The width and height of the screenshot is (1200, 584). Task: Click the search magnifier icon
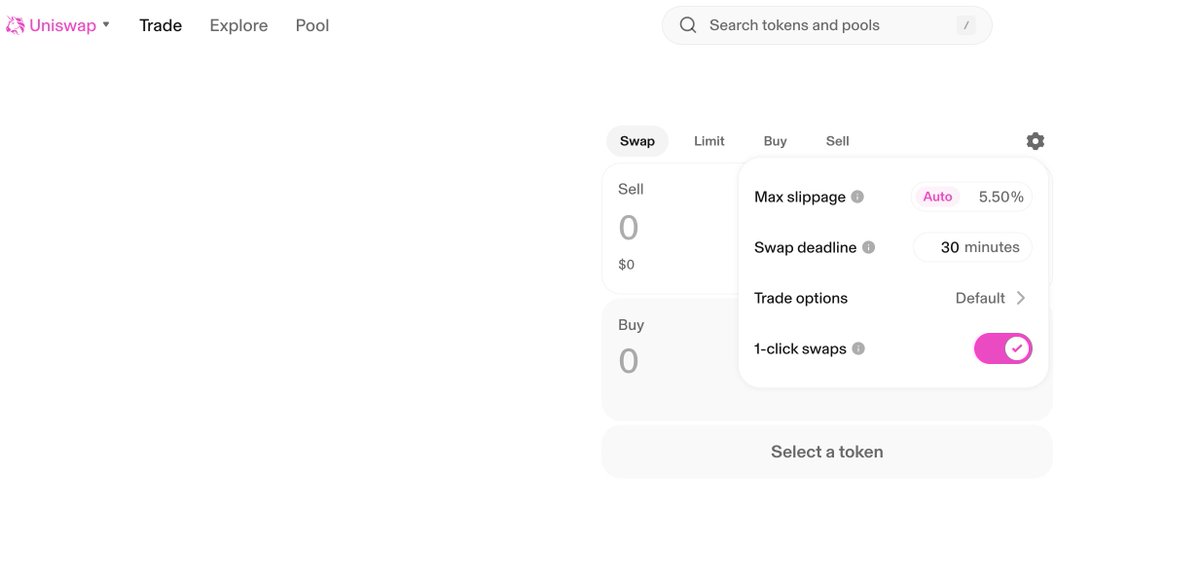[688, 25]
